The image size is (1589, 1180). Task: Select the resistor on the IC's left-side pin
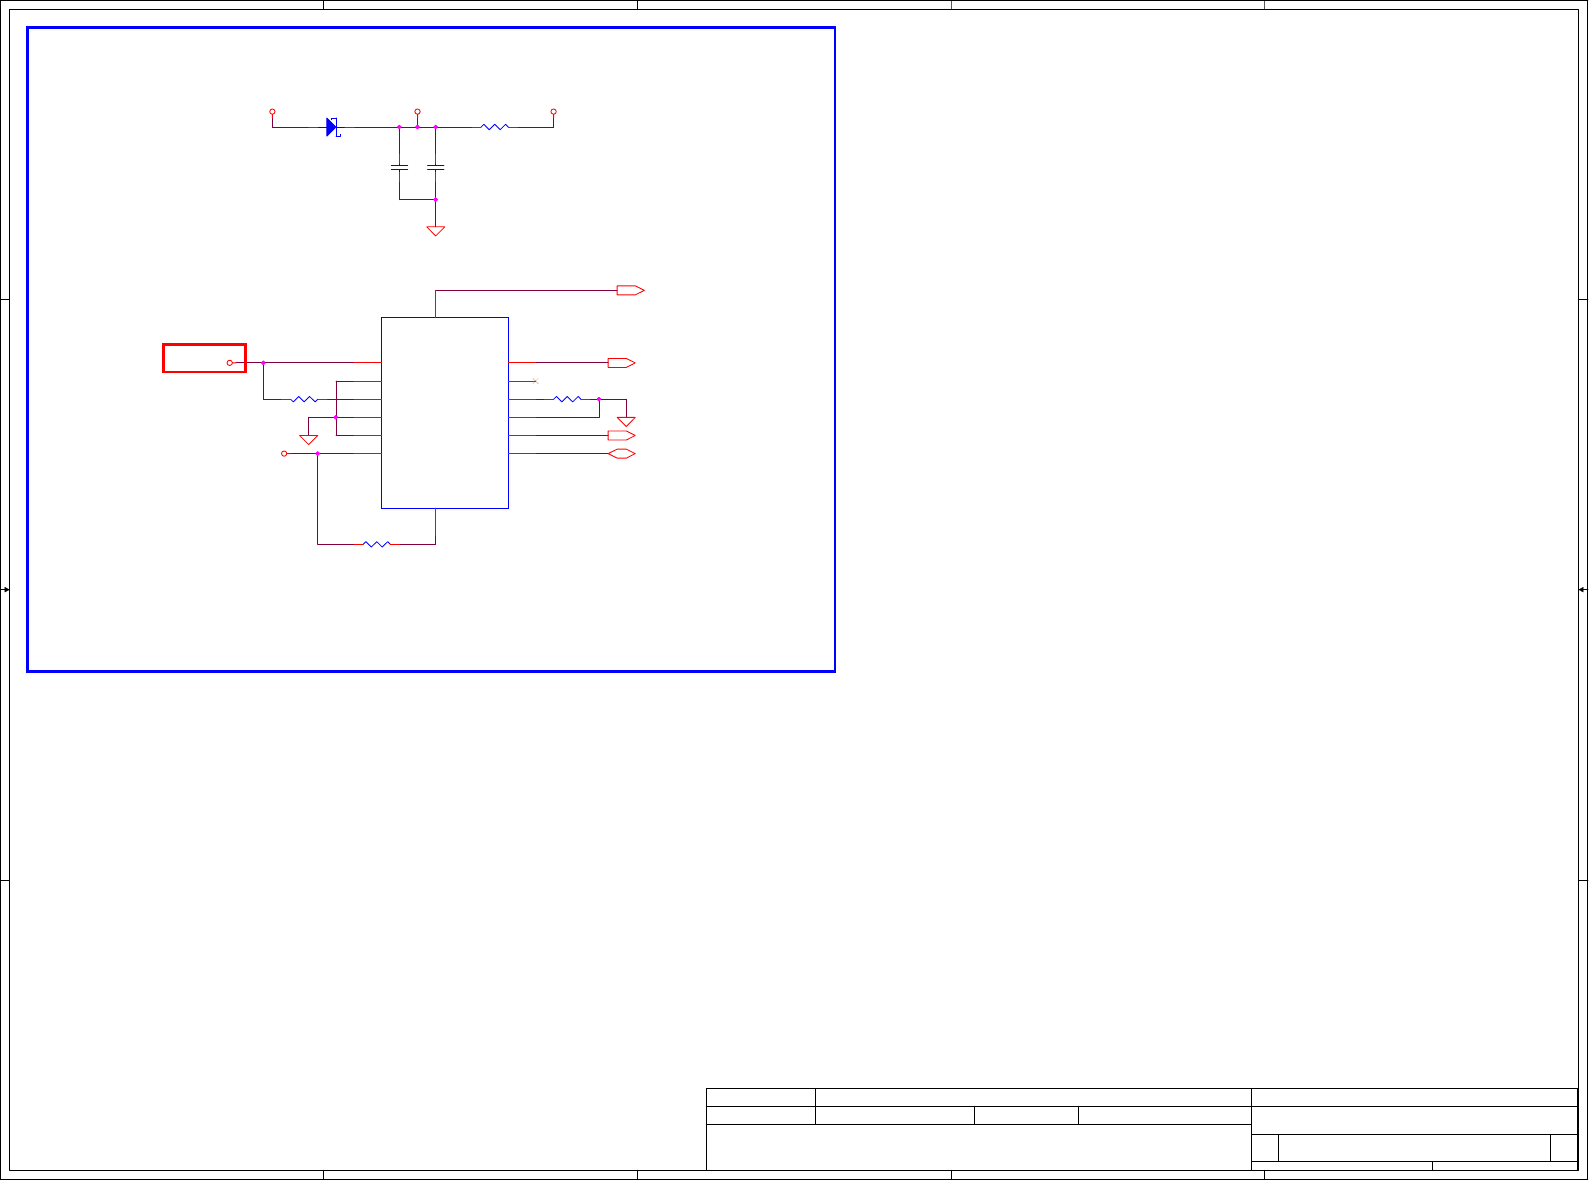tap(304, 399)
